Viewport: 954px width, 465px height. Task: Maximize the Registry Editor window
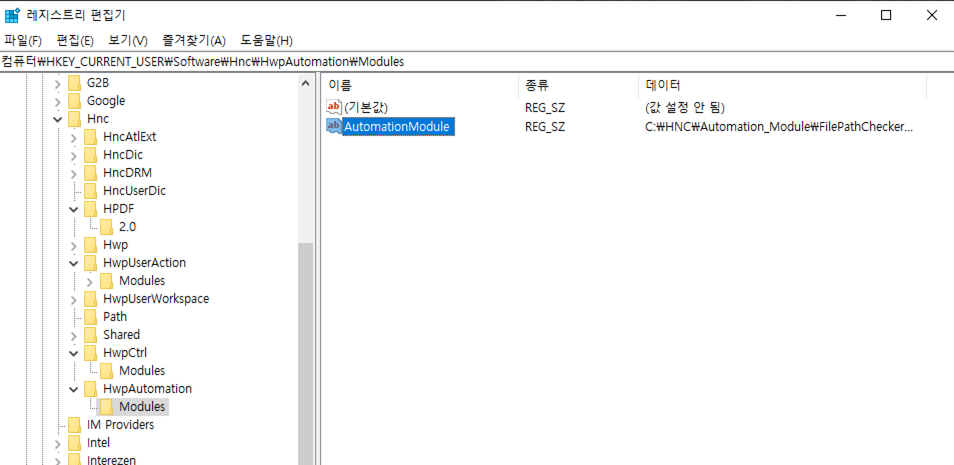click(x=886, y=16)
